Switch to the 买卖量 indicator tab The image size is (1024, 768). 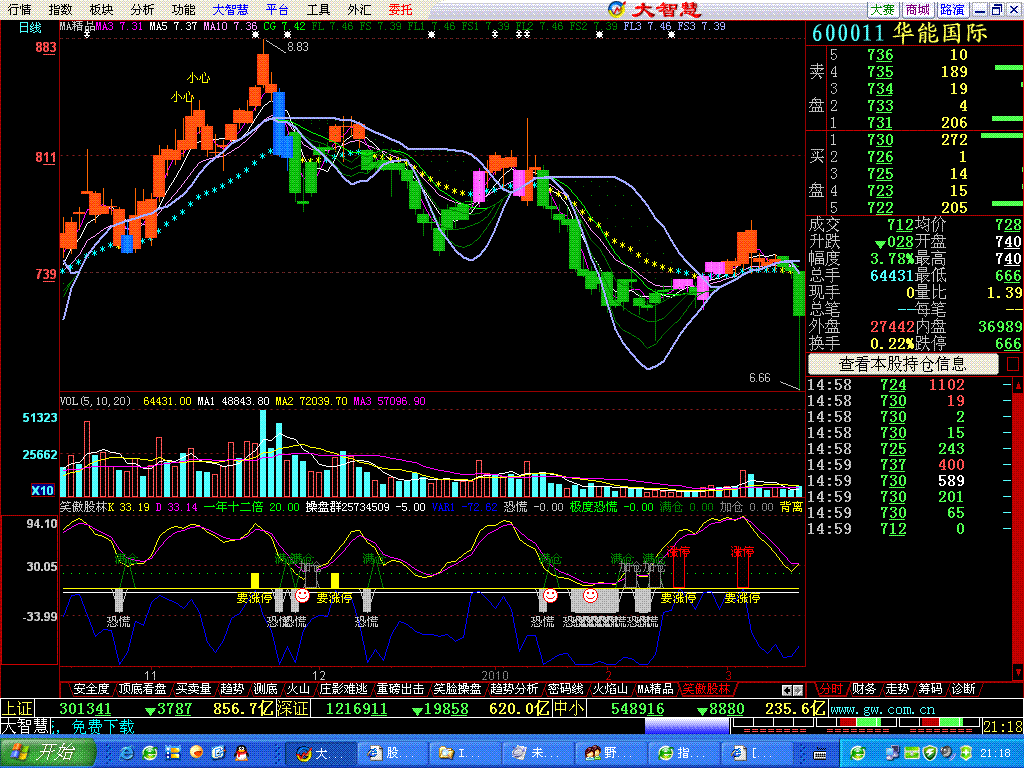pos(193,689)
